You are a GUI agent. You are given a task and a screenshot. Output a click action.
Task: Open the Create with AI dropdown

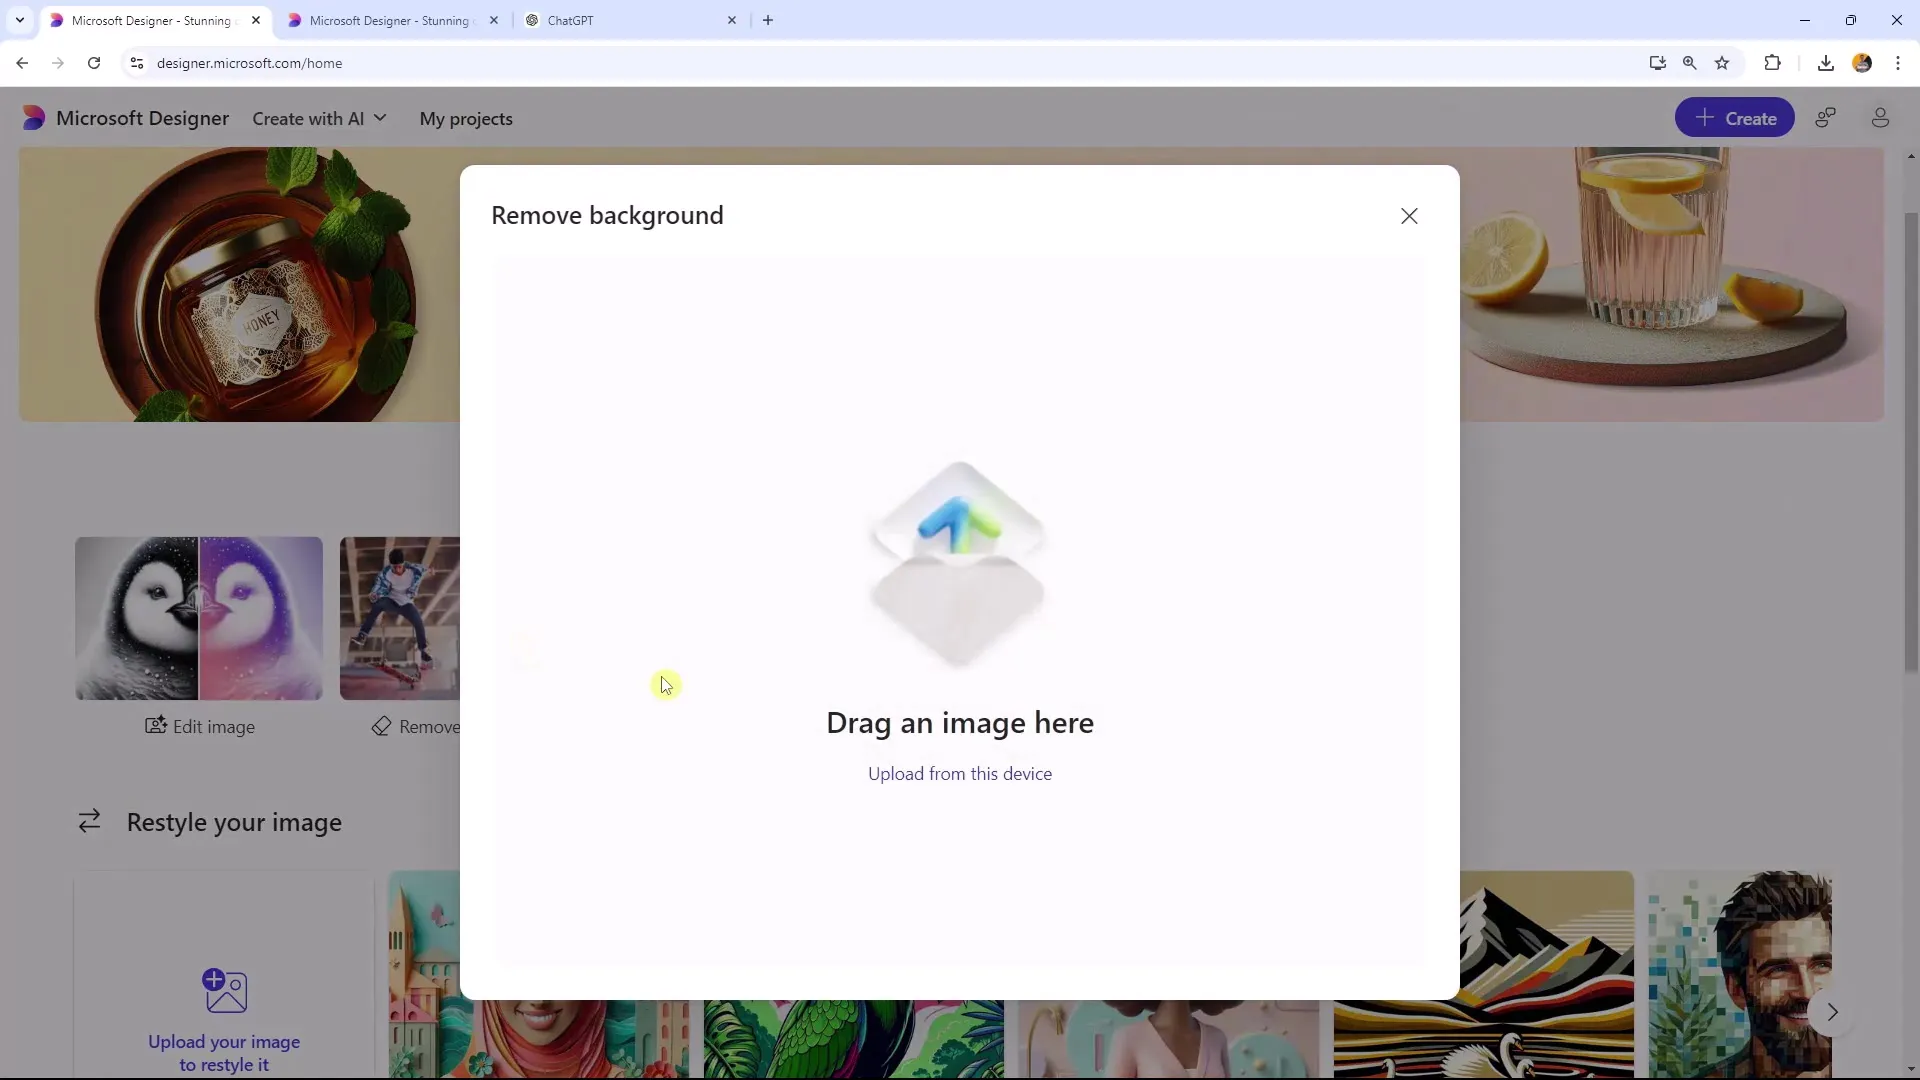pos(319,119)
